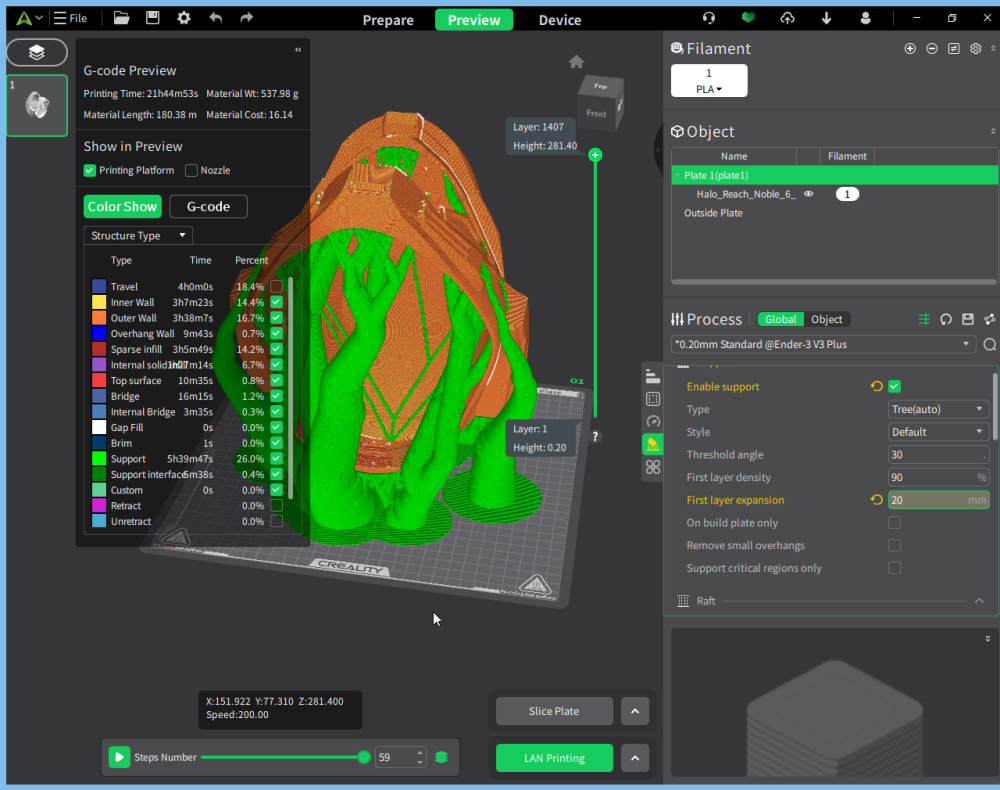Play the steps animation
Viewport: 1000px width, 790px height.
point(119,757)
